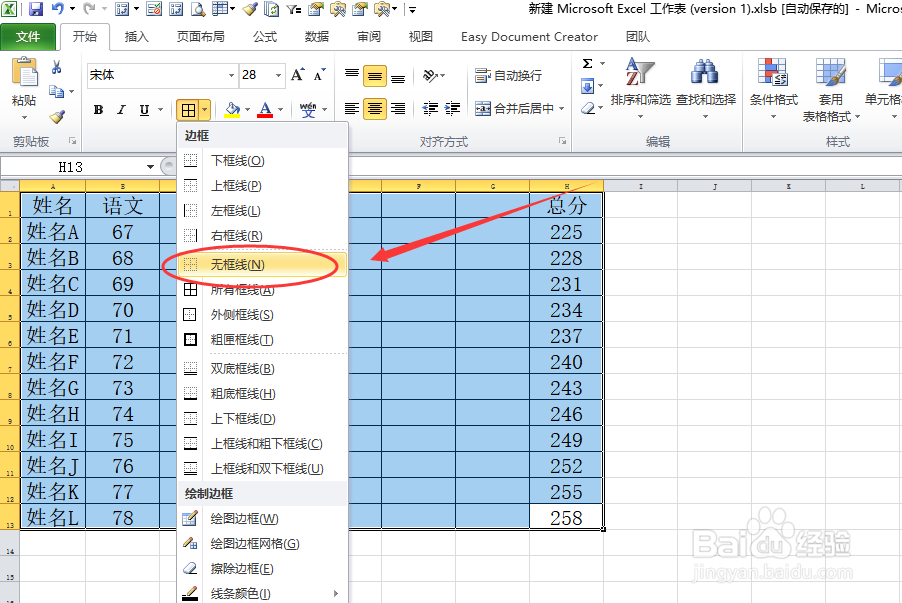Open the Fill Color dropdown arrow
Viewport: 902px width, 603px height.
(247, 109)
